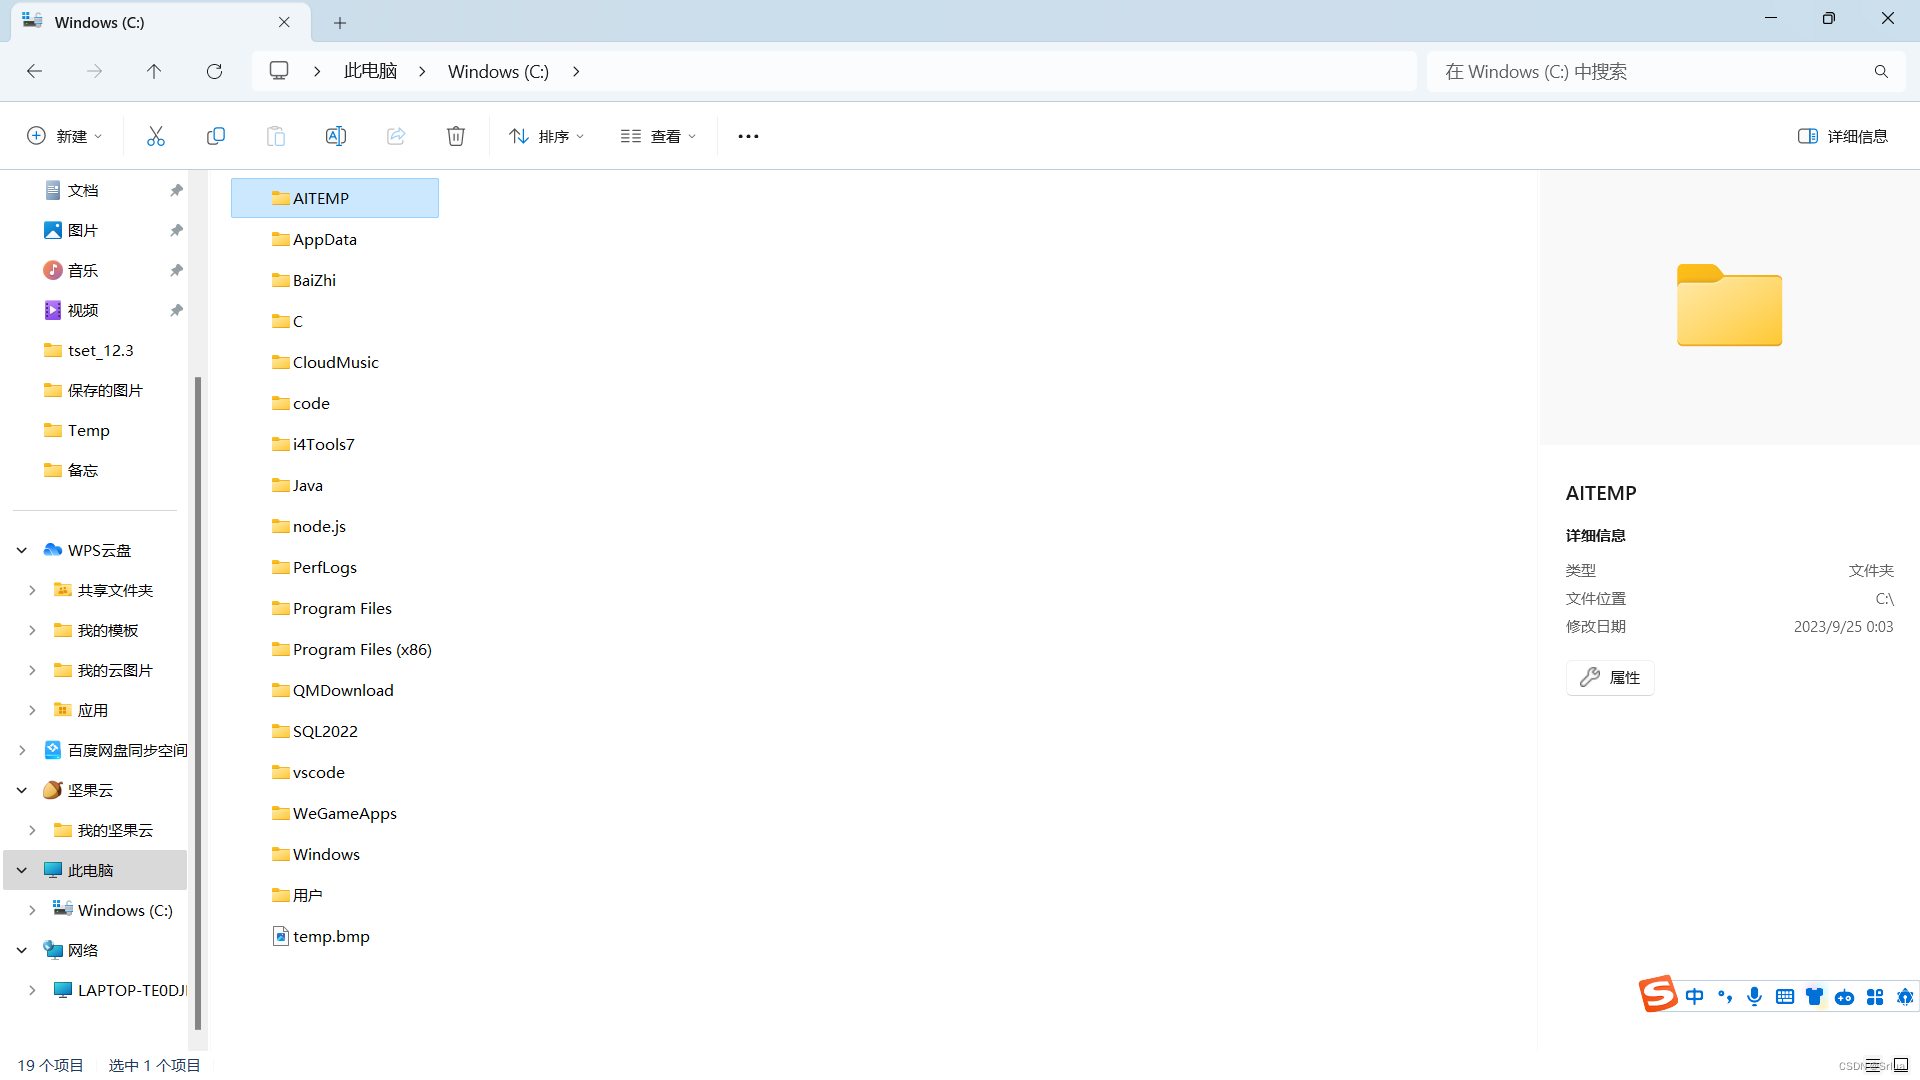Screen dimensions: 1920x1080
Task: Unpin 文档 from quick access
Action: (x=176, y=190)
